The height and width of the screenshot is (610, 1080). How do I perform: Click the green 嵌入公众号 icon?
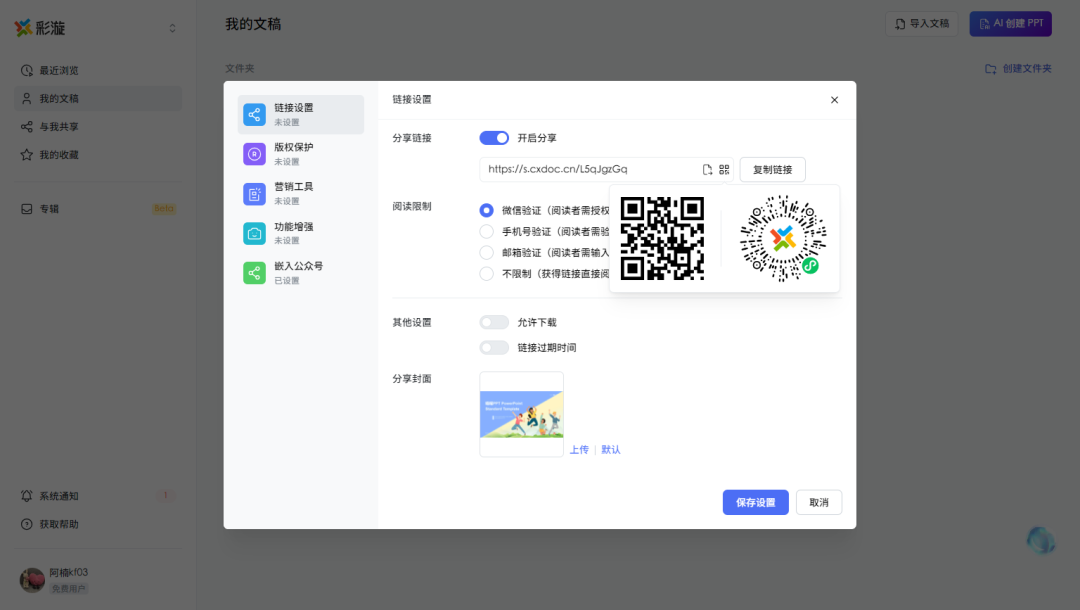coord(254,273)
